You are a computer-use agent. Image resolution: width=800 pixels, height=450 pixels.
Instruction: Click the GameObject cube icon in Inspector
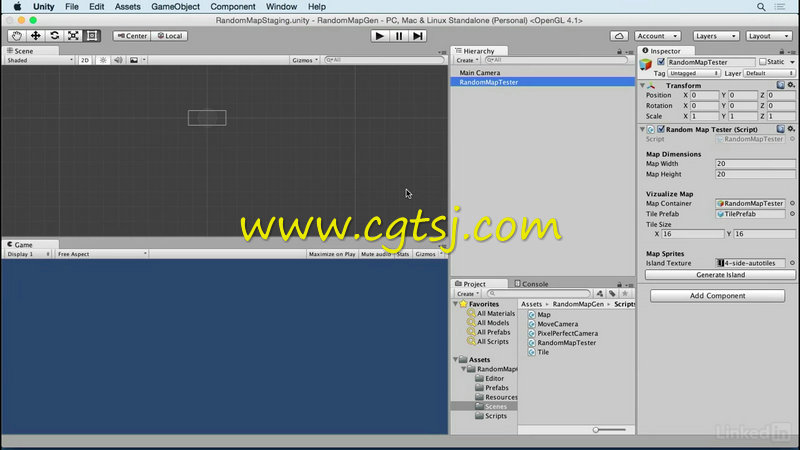click(646, 65)
